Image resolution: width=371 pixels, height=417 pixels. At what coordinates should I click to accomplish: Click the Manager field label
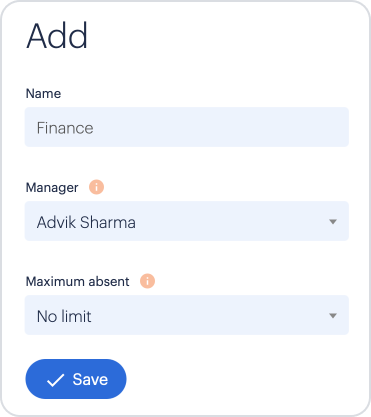pyautogui.click(x=52, y=188)
